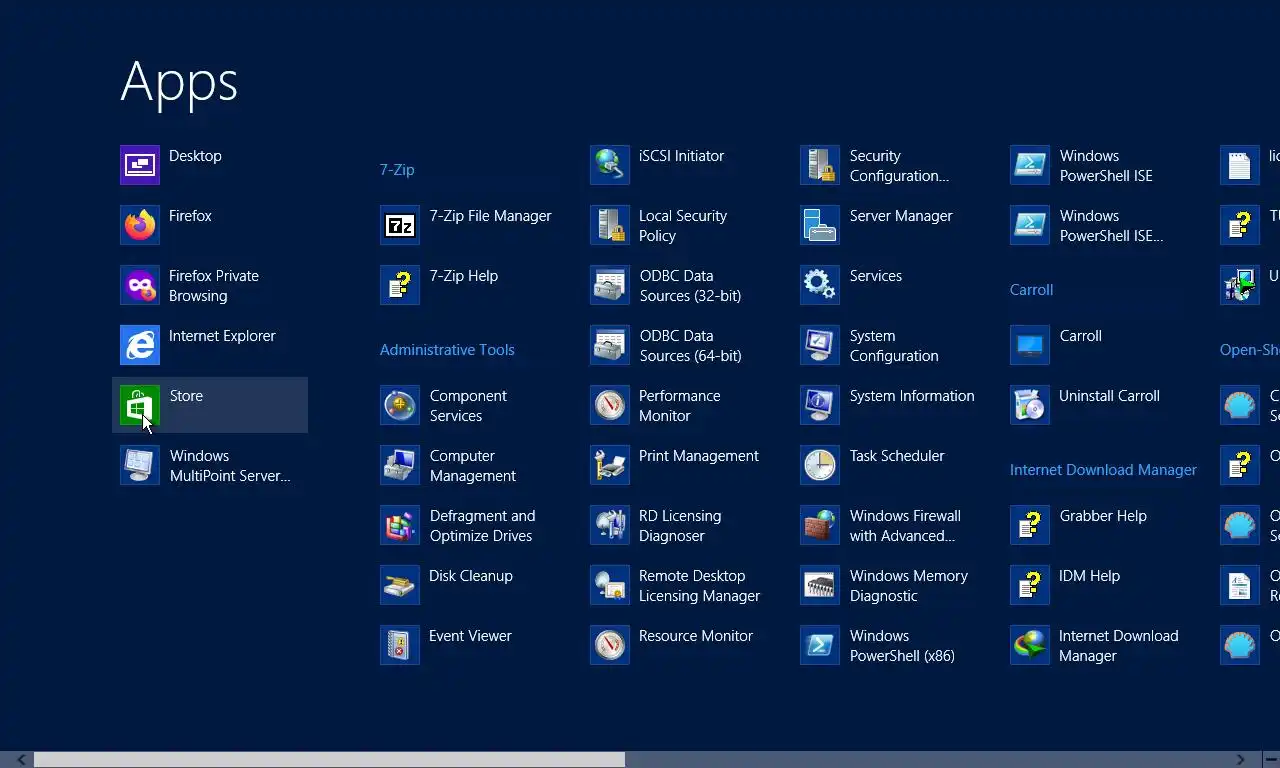The height and width of the screenshot is (768, 1280).
Task: Open the Uninstall Carroll icon
Action: (x=1030, y=405)
